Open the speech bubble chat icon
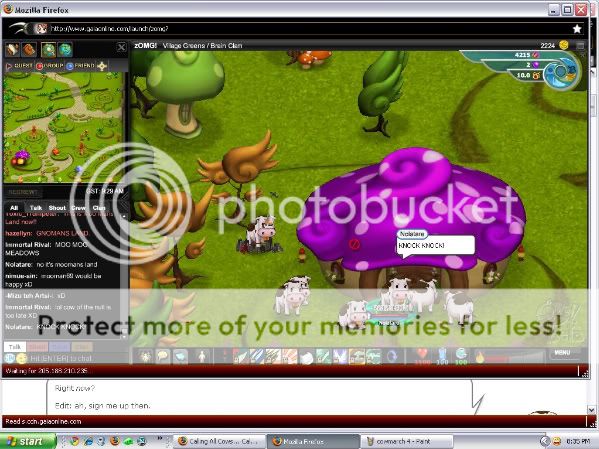This screenshot has width=599, height=449. (163, 357)
